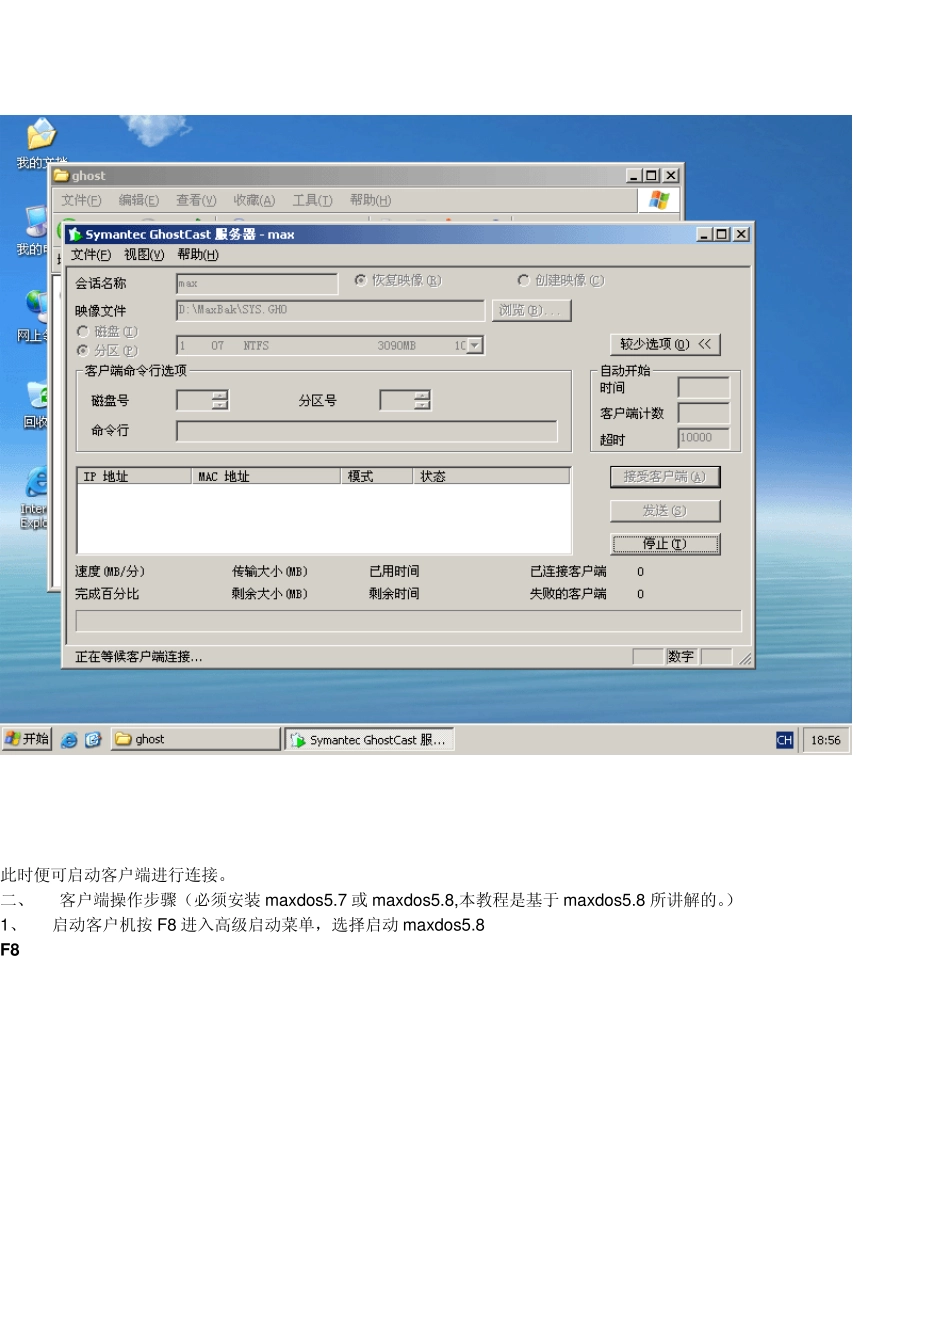Viewport: 950px width, 1344px height.
Task: Click the 模式 column header
Action: coord(377,476)
